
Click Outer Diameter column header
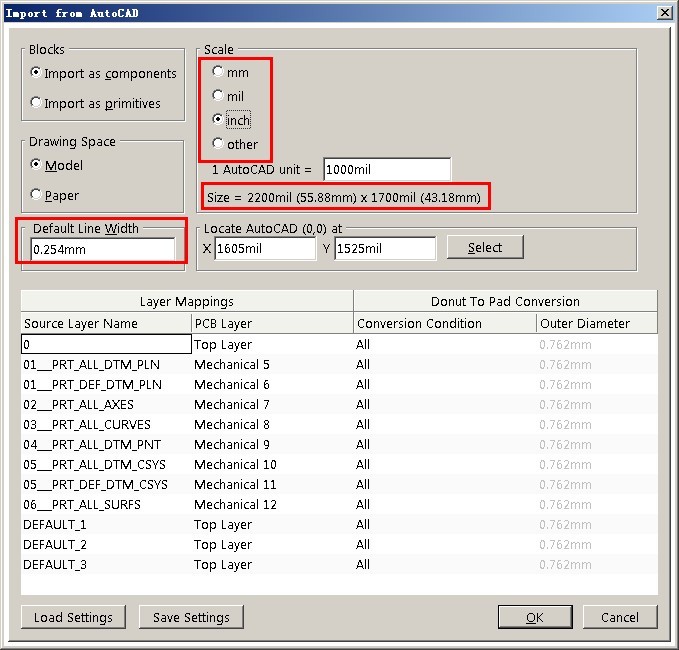597,323
